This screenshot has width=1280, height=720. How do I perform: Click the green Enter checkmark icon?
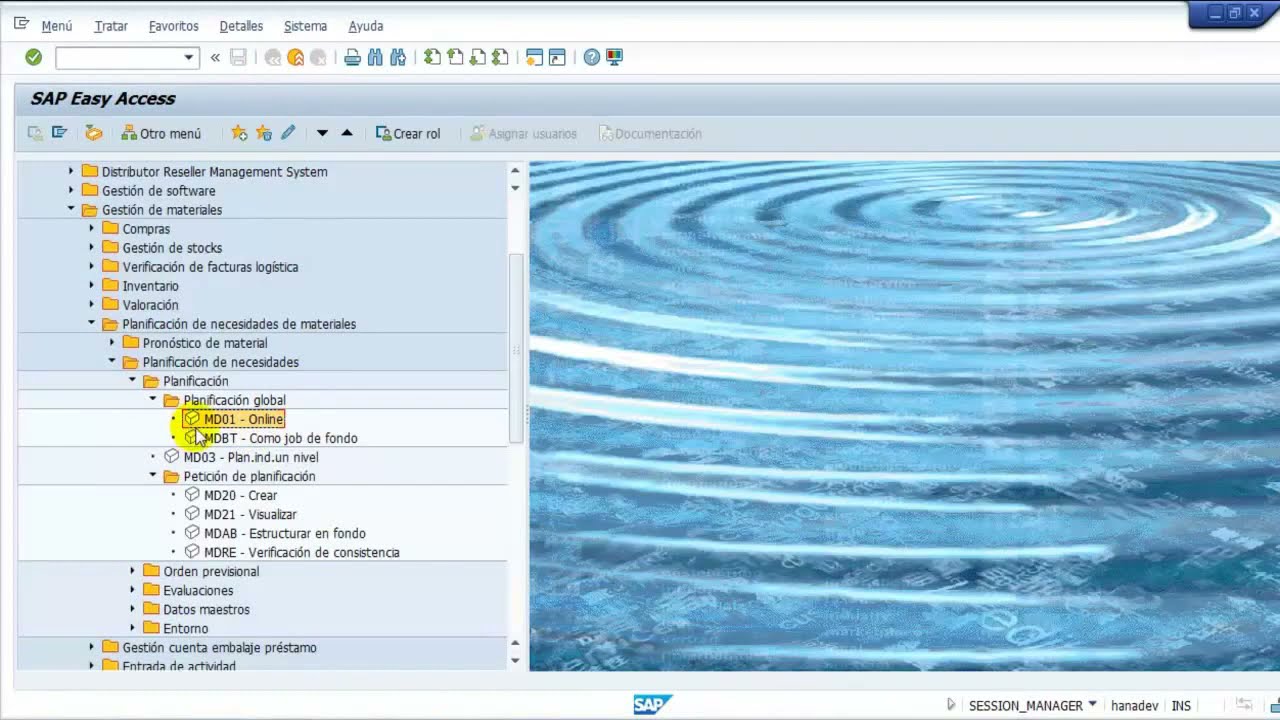pyautogui.click(x=33, y=58)
